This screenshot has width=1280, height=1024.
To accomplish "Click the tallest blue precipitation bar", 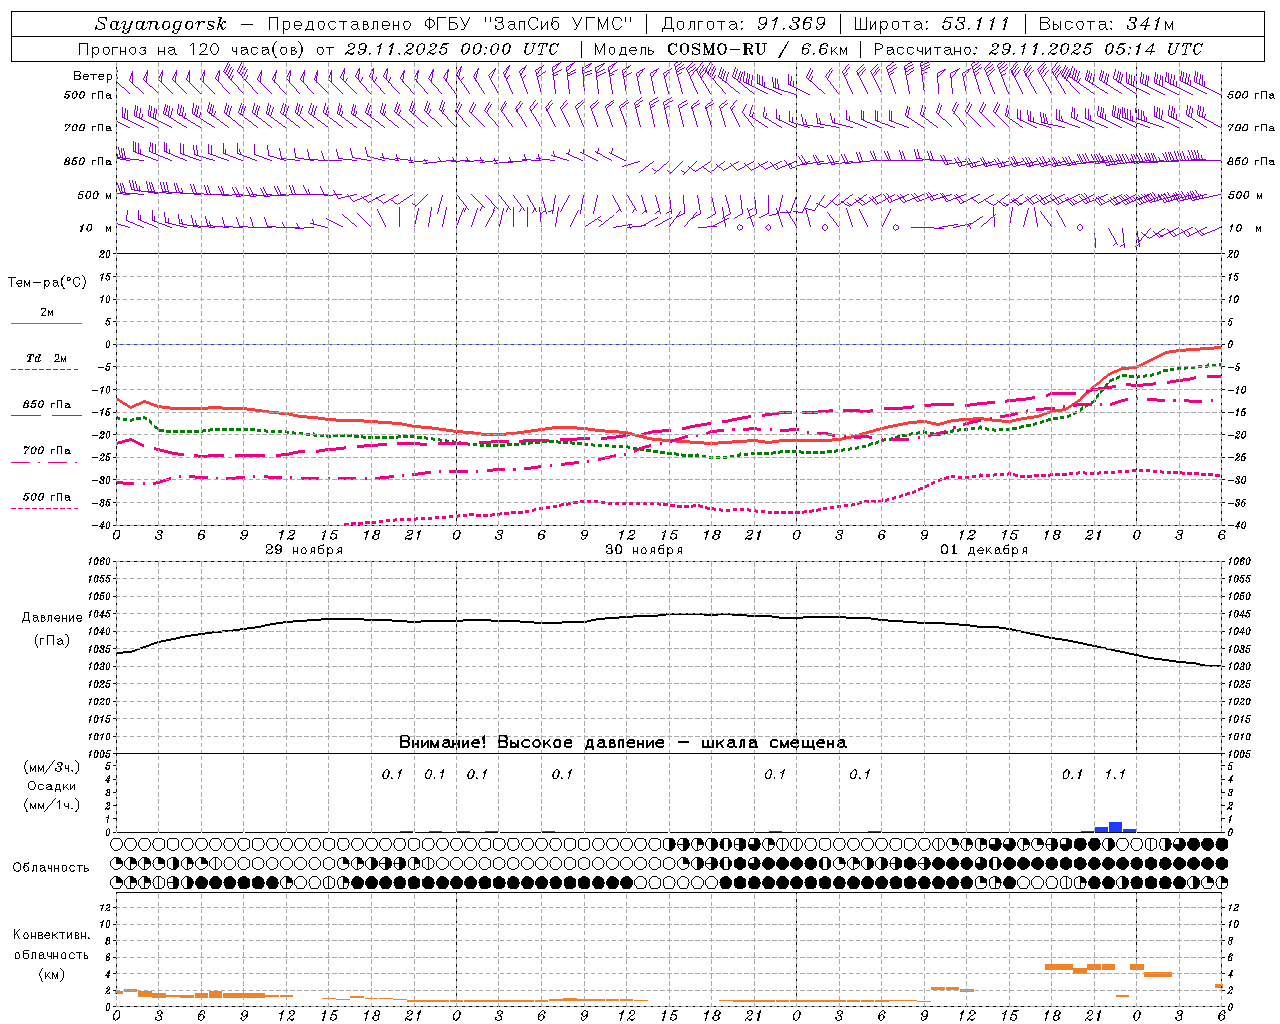I will click(1115, 827).
